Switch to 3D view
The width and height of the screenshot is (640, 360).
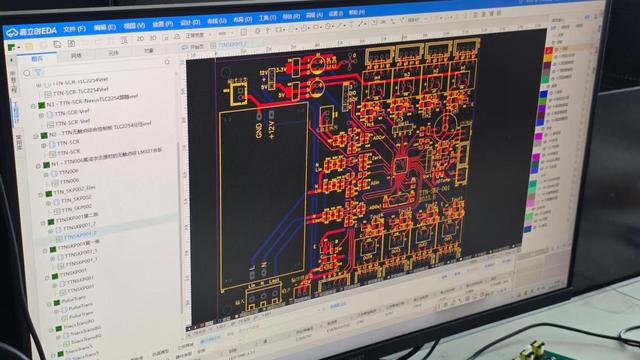tap(153, 38)
